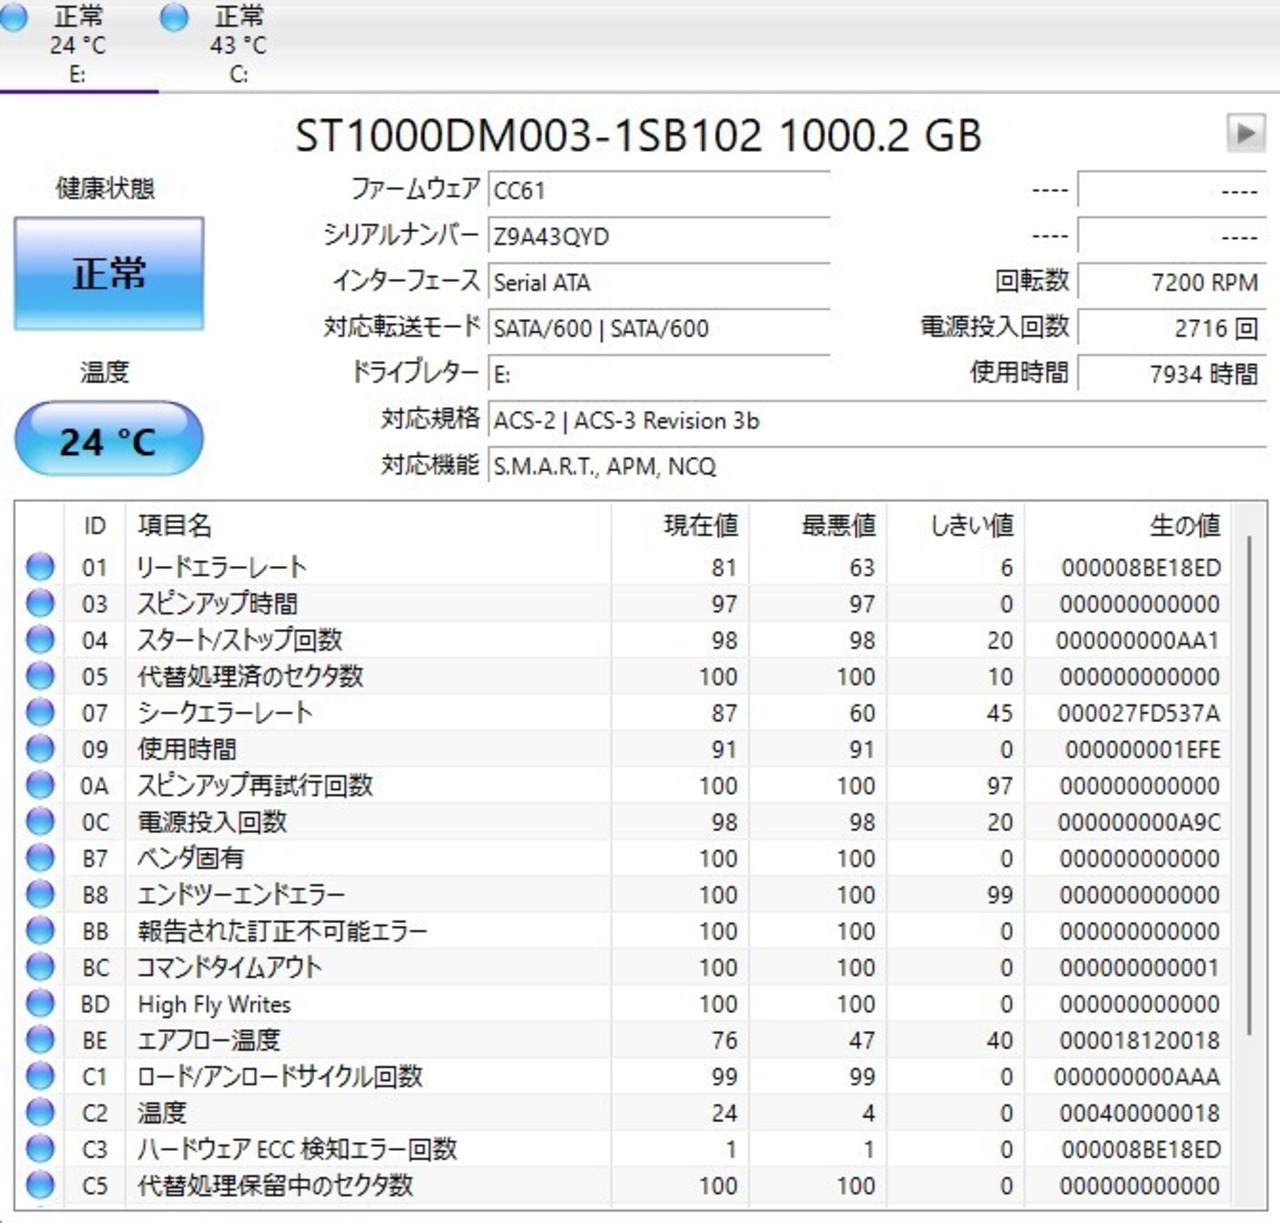
Task: Click the blue 正常 health status button
Action: (109, 273)
